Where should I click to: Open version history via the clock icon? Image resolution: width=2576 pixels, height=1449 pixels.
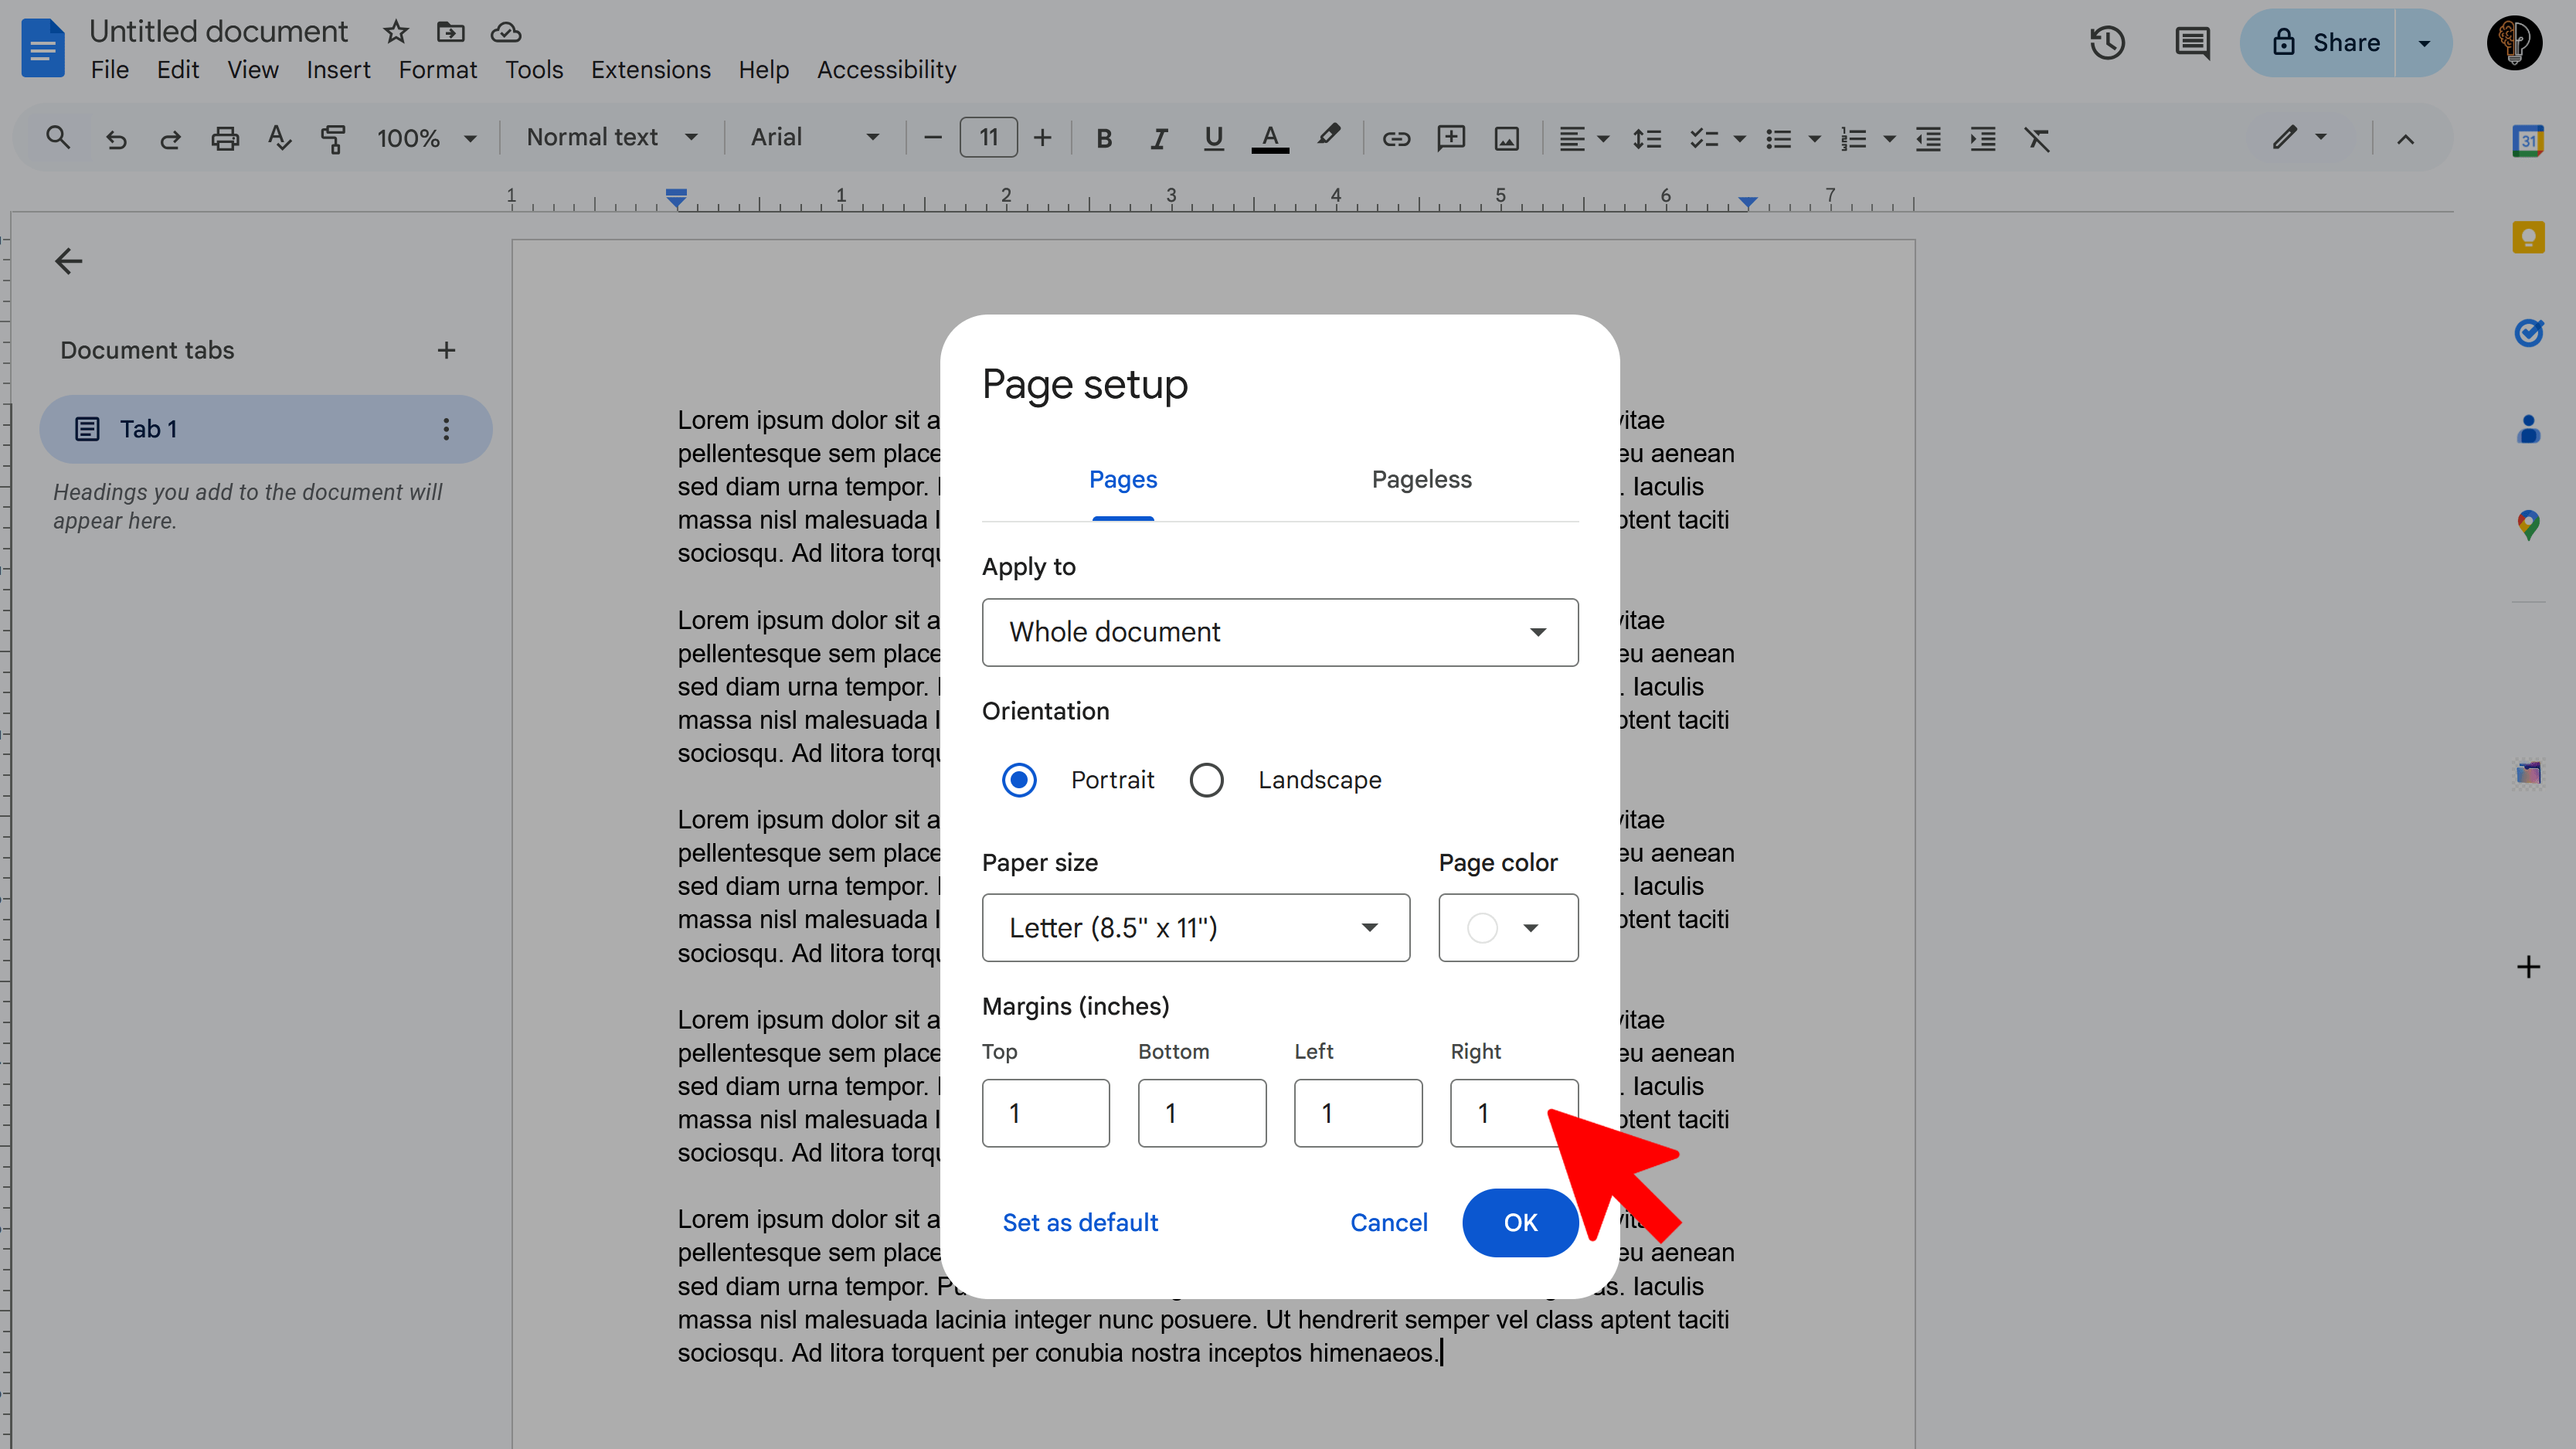tap(2107, 42)
